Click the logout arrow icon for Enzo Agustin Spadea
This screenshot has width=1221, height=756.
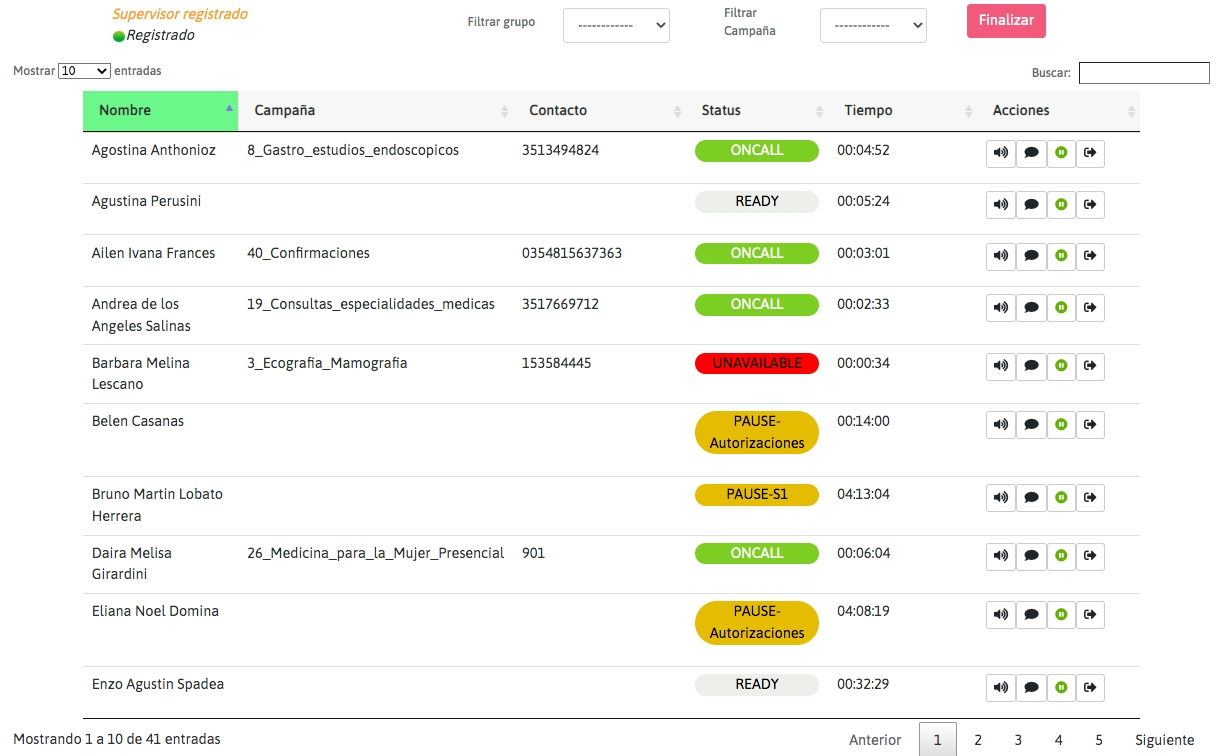(x=1091, y=687)
